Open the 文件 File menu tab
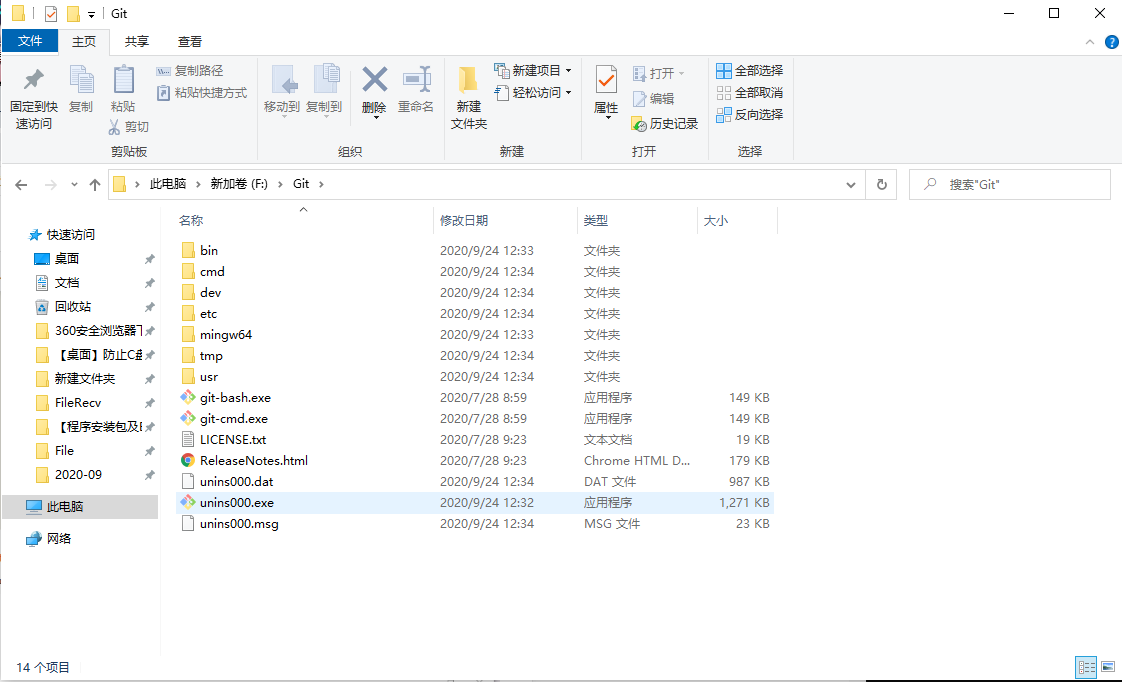This screenshot has height=682, width=1122. (30, 42)
